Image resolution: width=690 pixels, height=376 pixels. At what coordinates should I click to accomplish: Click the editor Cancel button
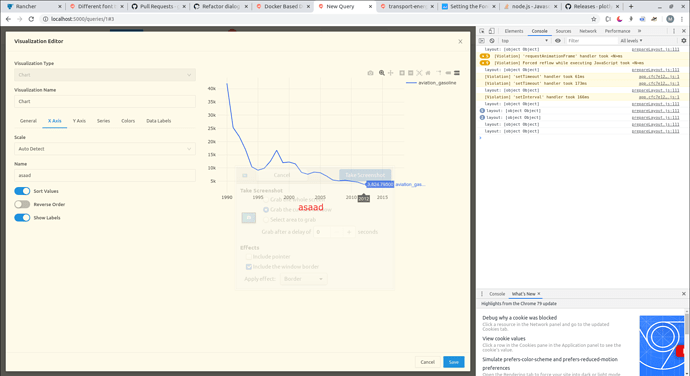point(427,362)
